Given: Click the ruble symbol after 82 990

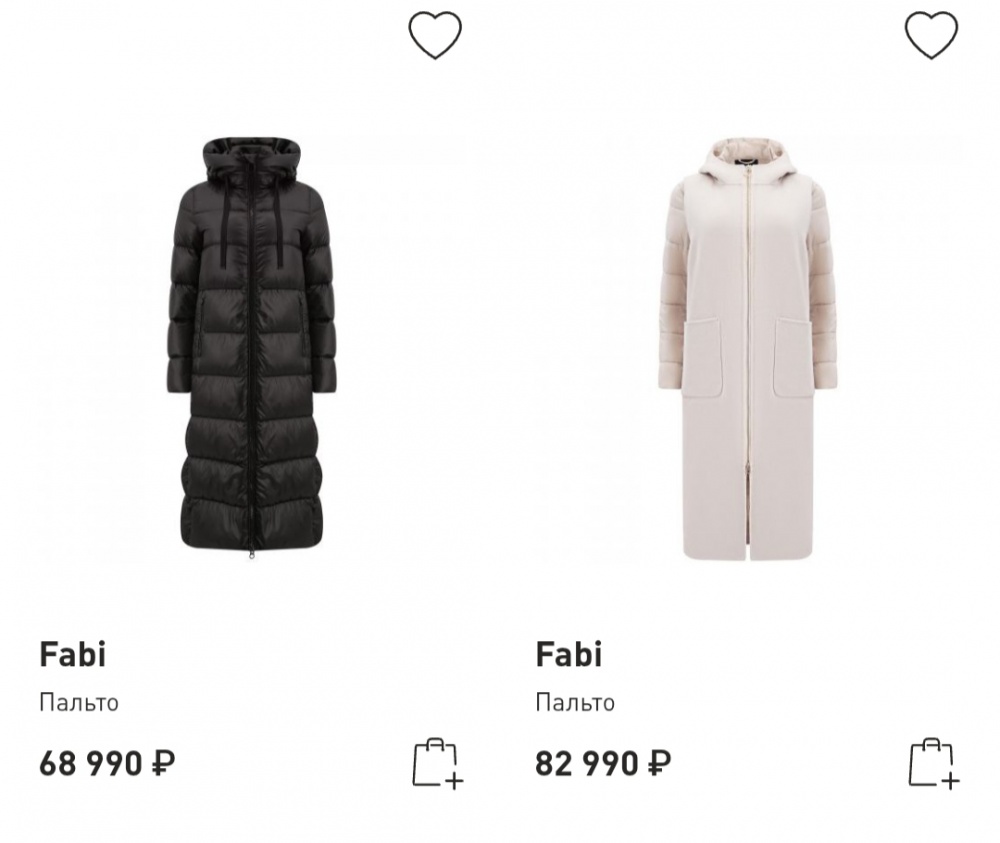Looking at the screenshot, I should 659,763.
